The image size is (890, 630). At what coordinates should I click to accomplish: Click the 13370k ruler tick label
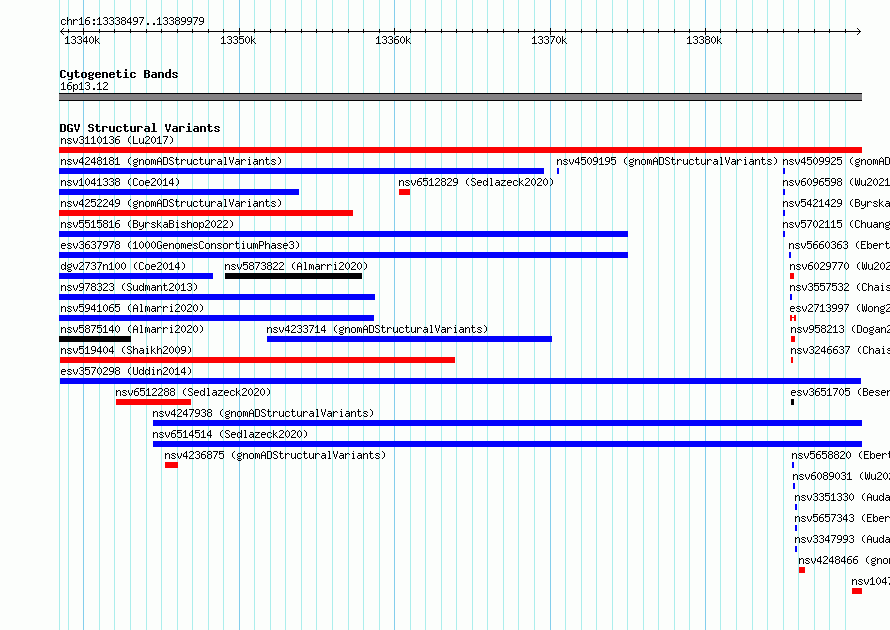point(549,40)
